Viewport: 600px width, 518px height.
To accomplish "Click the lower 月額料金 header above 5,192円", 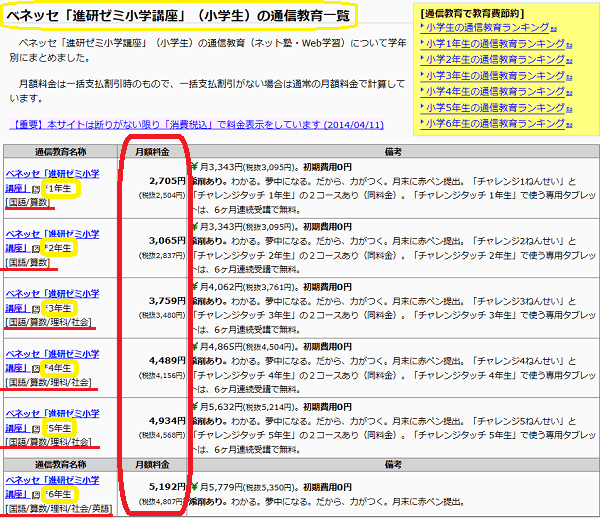I will click(x=152, y=465).
